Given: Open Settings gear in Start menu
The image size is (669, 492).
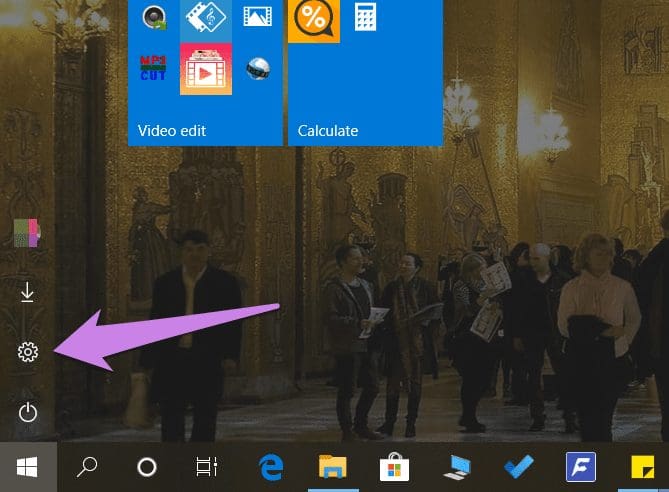Looking at the screenshot, I should pos(28,352).
